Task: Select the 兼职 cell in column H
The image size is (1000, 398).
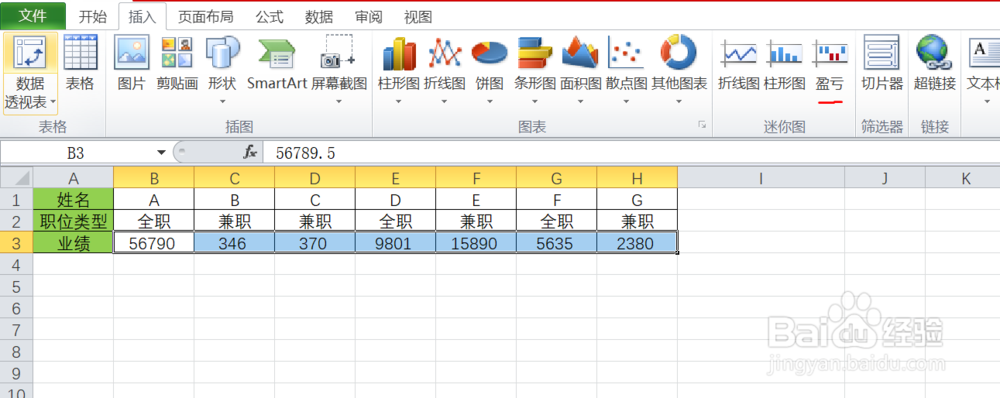Action: coord(637,221)
